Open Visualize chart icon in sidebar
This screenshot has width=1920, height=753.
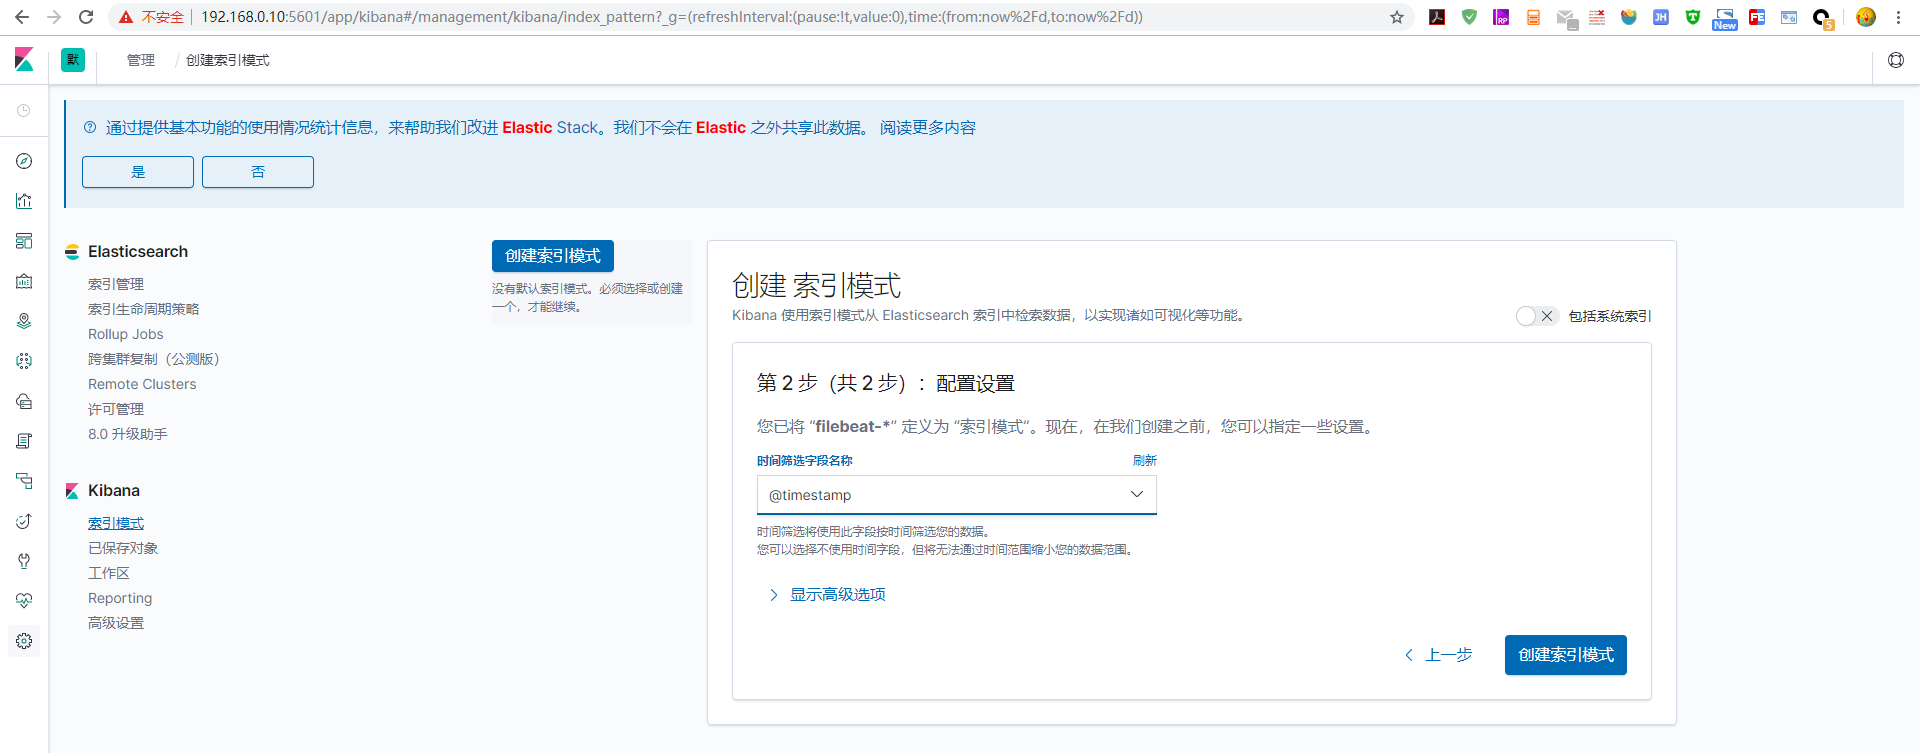click(24, 201)
